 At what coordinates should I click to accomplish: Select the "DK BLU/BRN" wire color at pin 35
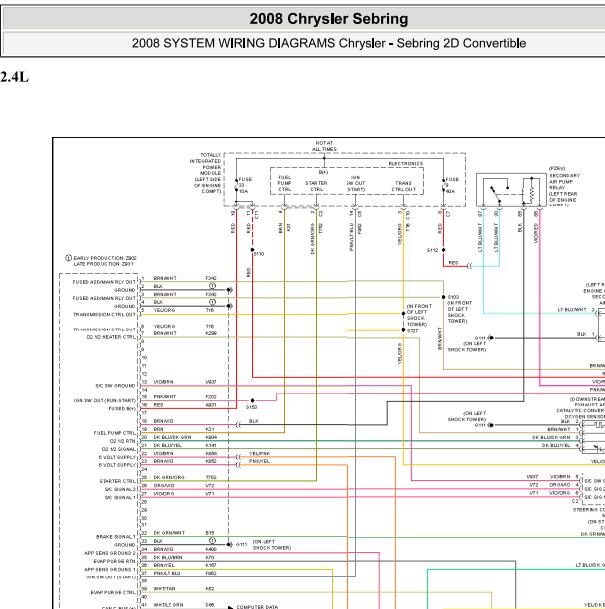pyautogui.click(x=168, y=557)
